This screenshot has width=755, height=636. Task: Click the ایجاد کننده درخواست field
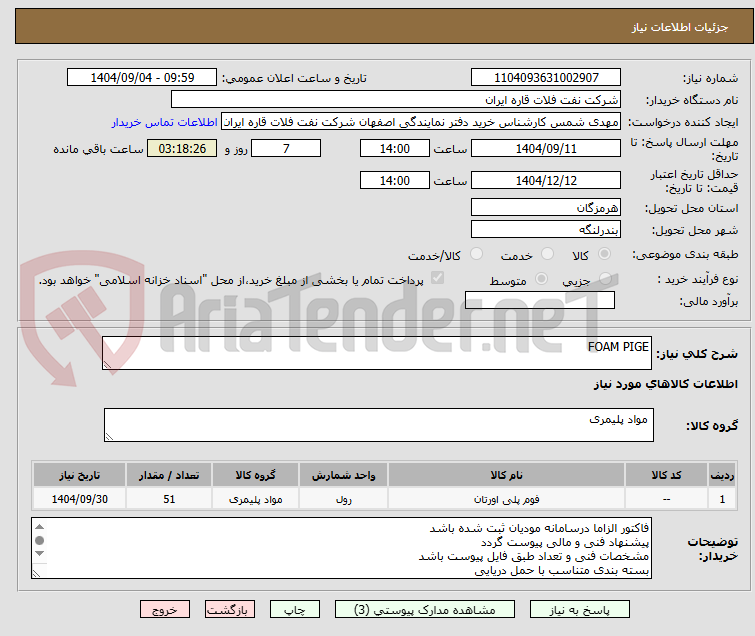[420, 122]
